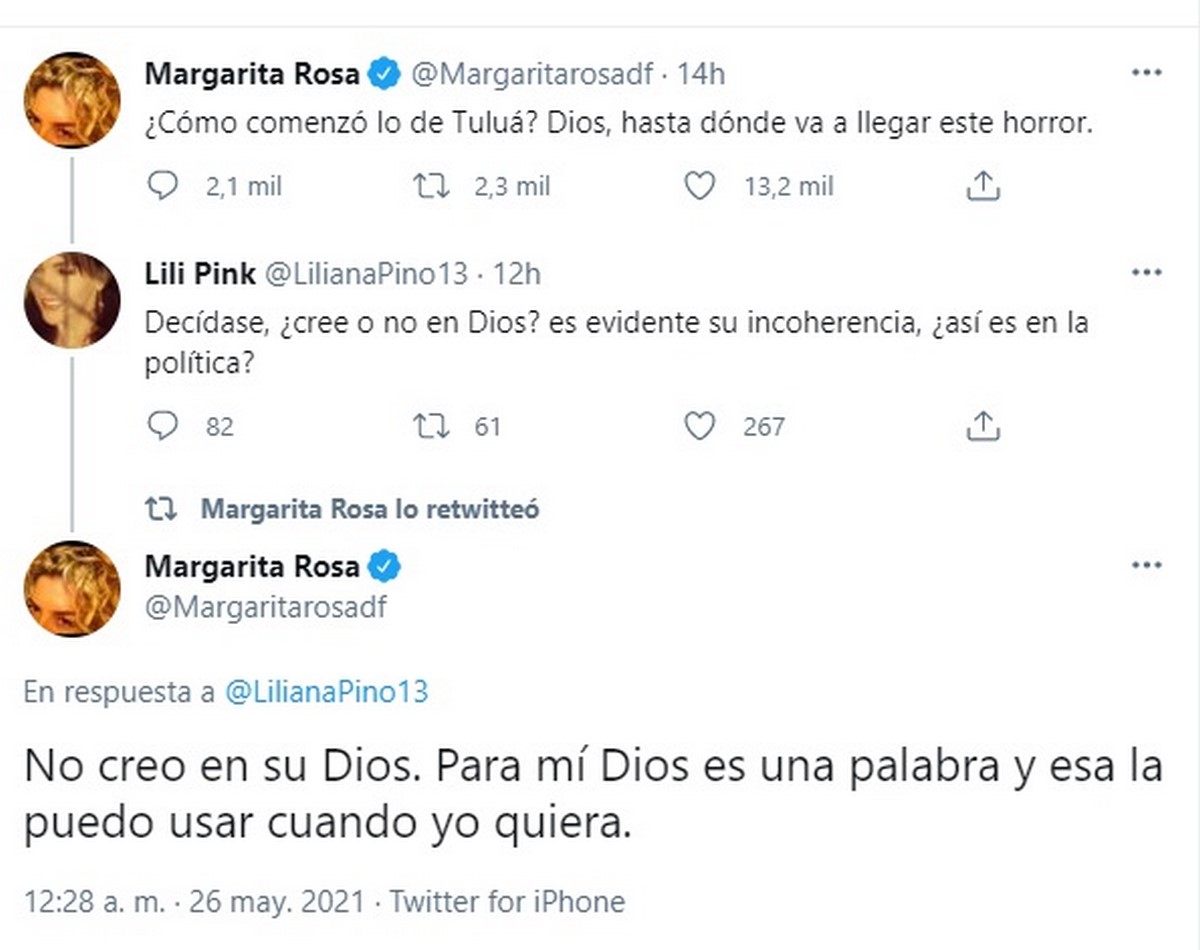Reply to Lili Pink's tweet
1200x950 pixels.
coord(162,427)
